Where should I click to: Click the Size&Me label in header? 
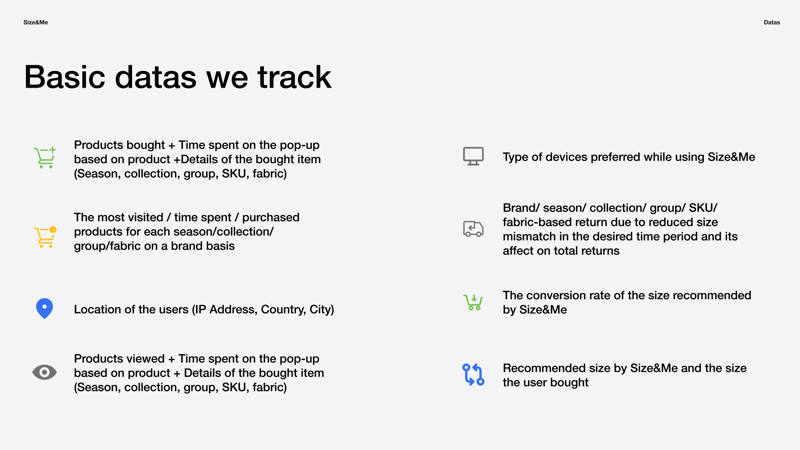(x=36, y=22)
